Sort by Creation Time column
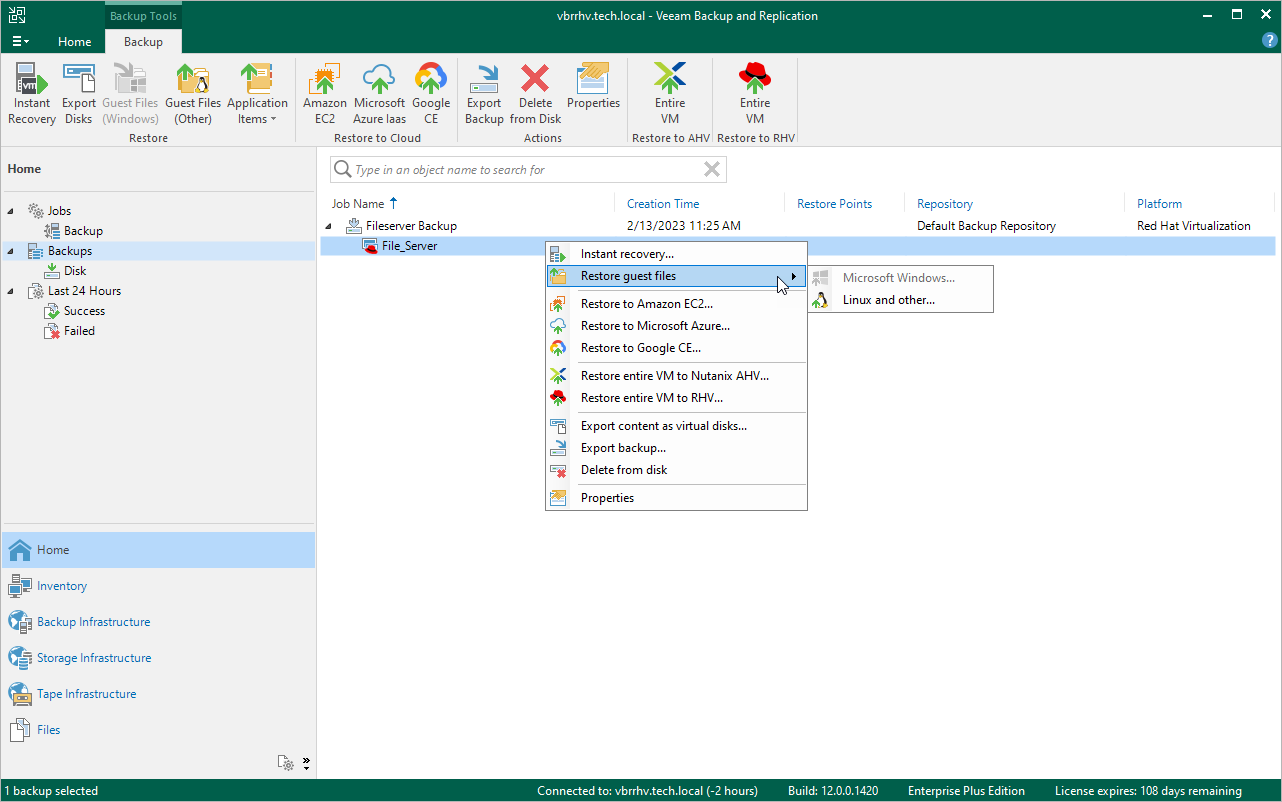 click(x=663, y=204)
